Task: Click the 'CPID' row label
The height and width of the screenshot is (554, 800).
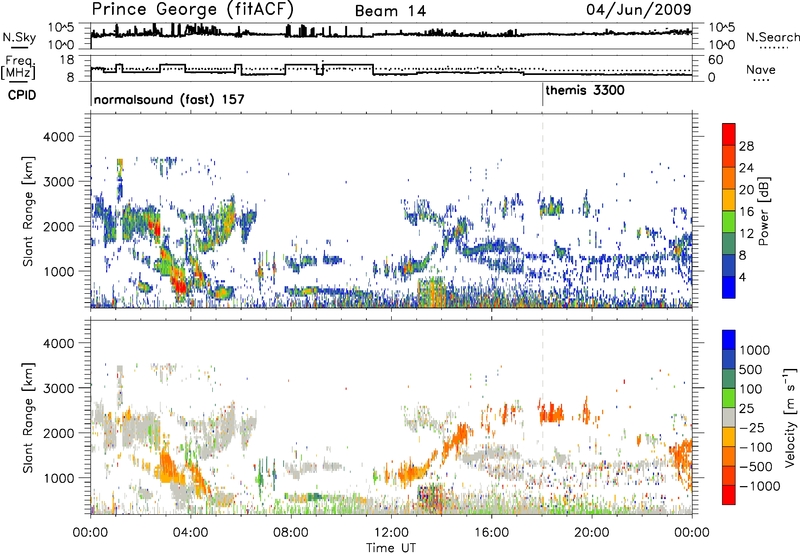Action: (x=22, y=95)
